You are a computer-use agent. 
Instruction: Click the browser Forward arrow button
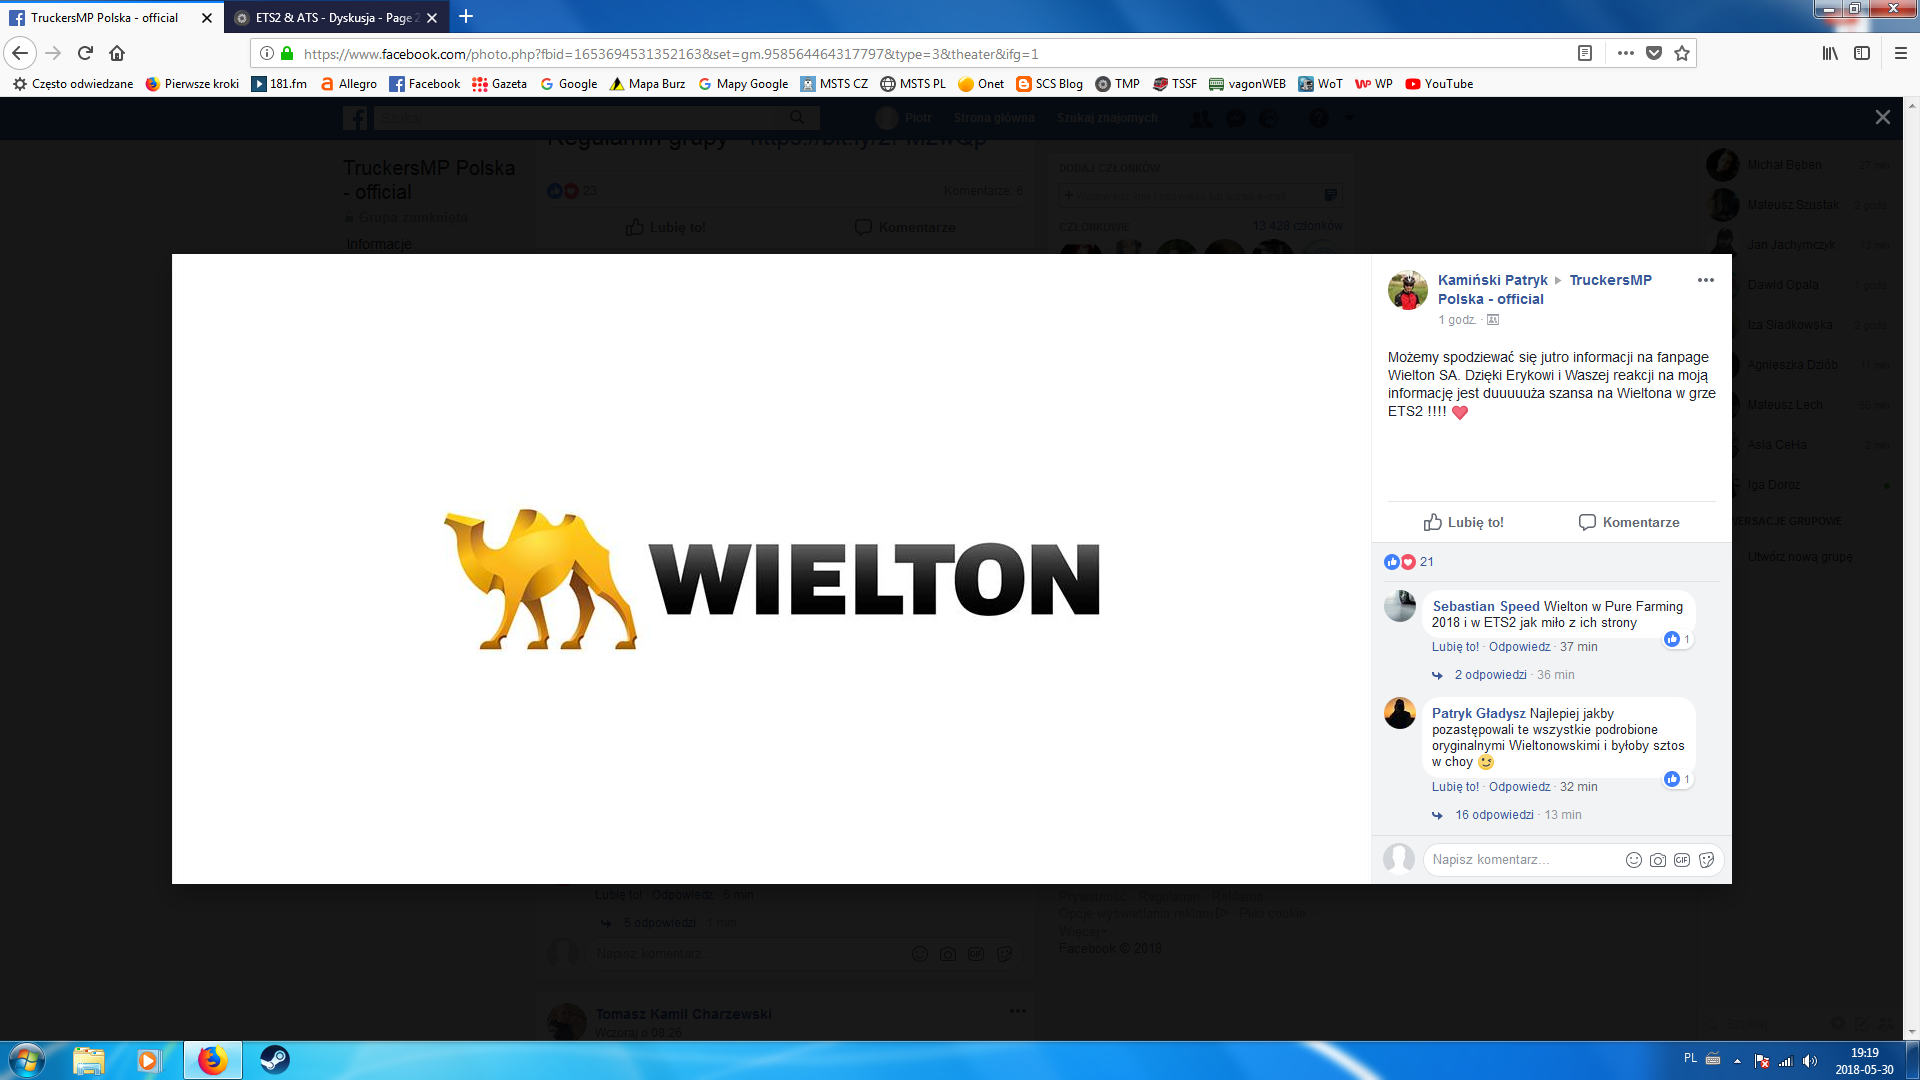[x=54, y=53]
